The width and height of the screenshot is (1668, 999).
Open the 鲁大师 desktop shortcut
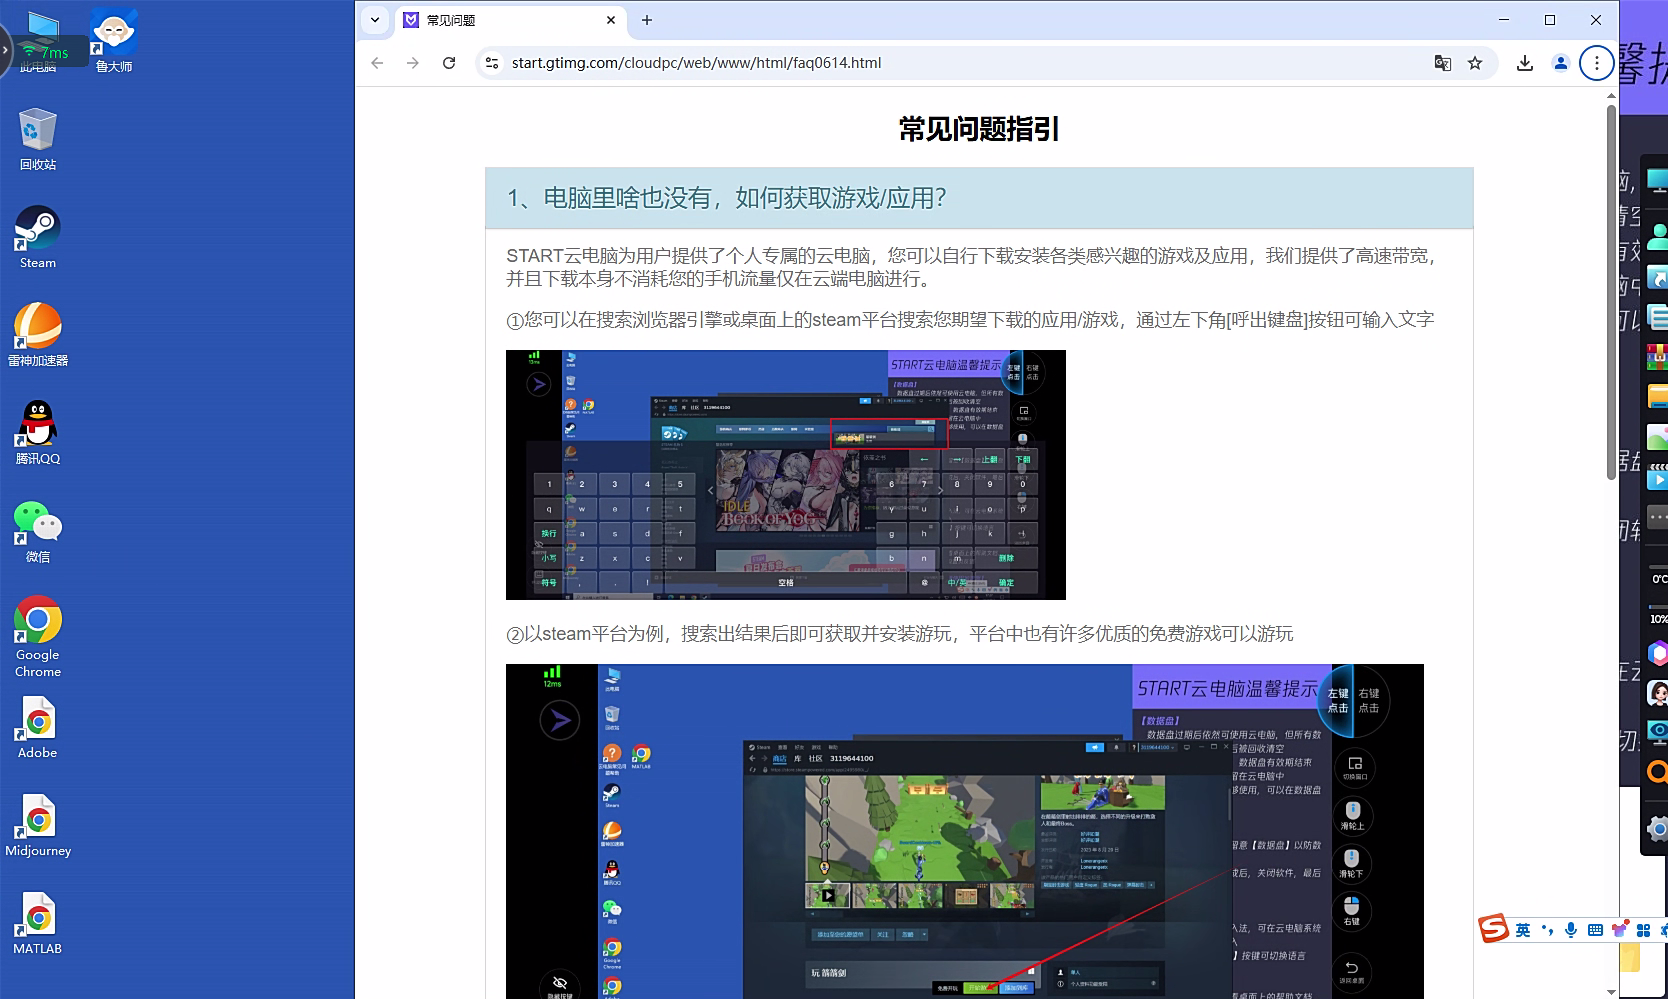[114, 40]
